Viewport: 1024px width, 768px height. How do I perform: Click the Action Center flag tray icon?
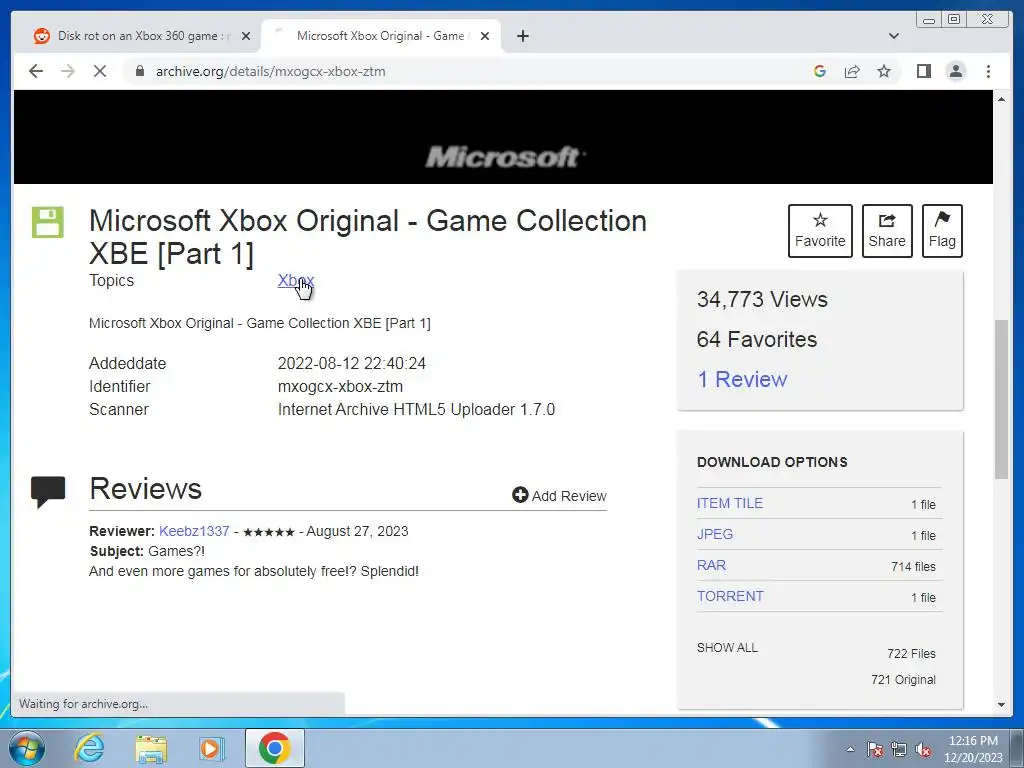[874, 749]
